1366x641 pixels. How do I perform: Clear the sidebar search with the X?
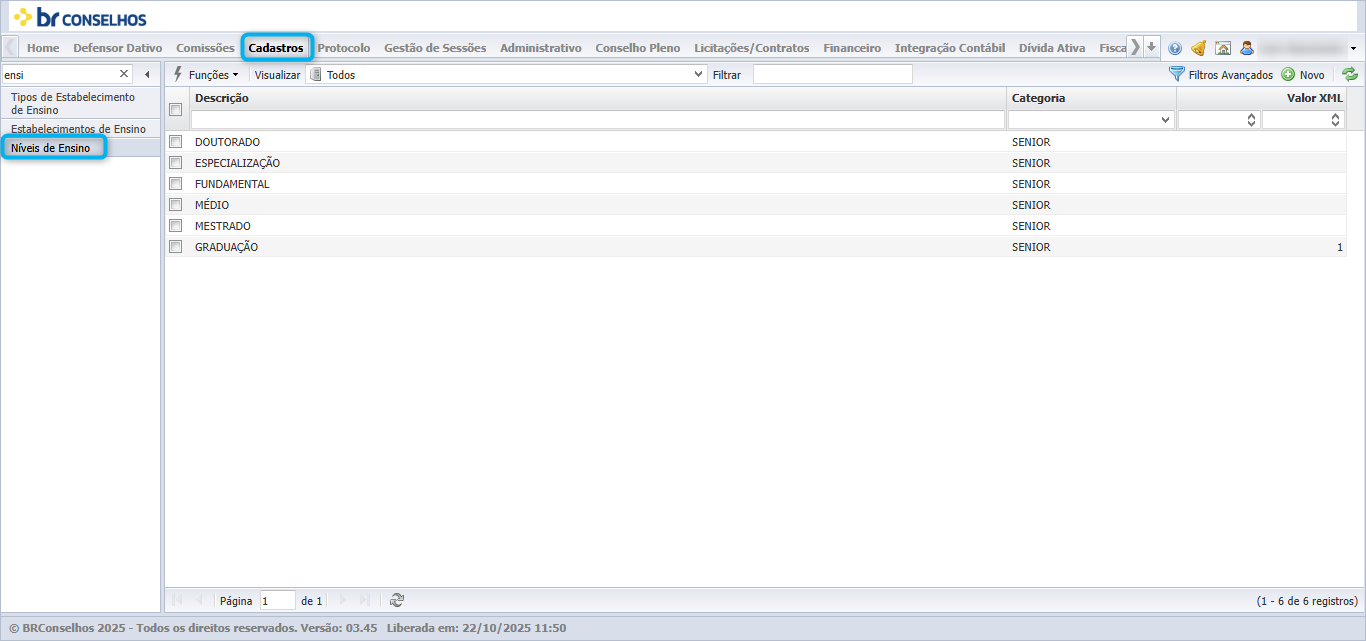[124, 74]
